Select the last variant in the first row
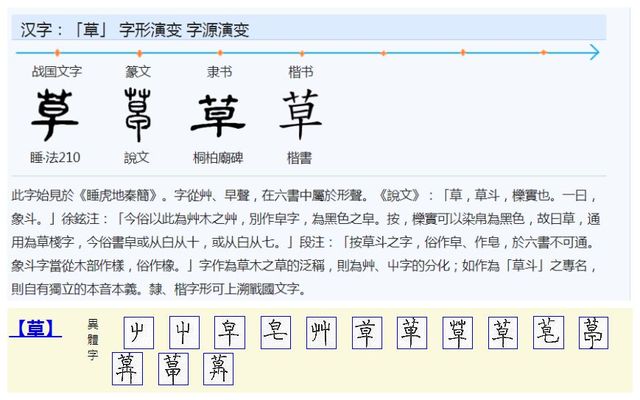 click(593, 332)
